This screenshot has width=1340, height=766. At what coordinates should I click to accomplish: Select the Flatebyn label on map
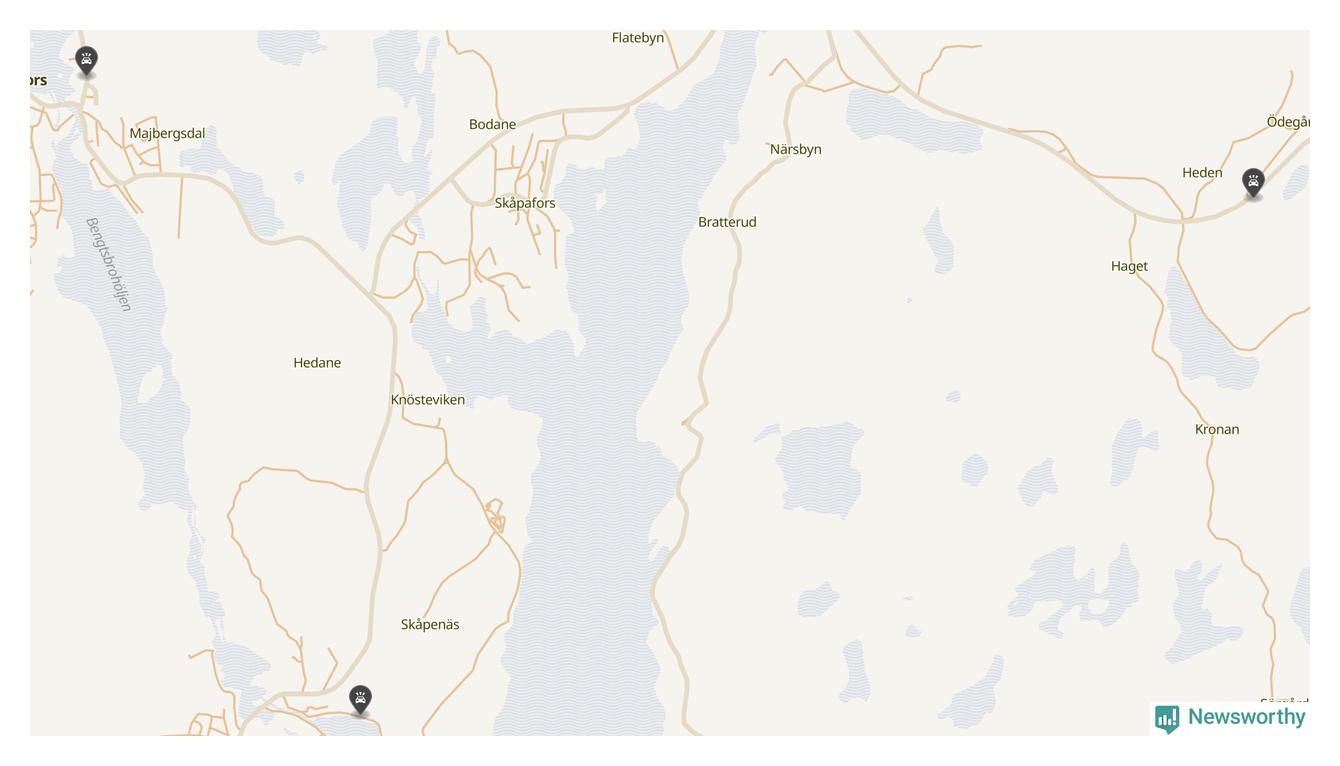[638, 38]
